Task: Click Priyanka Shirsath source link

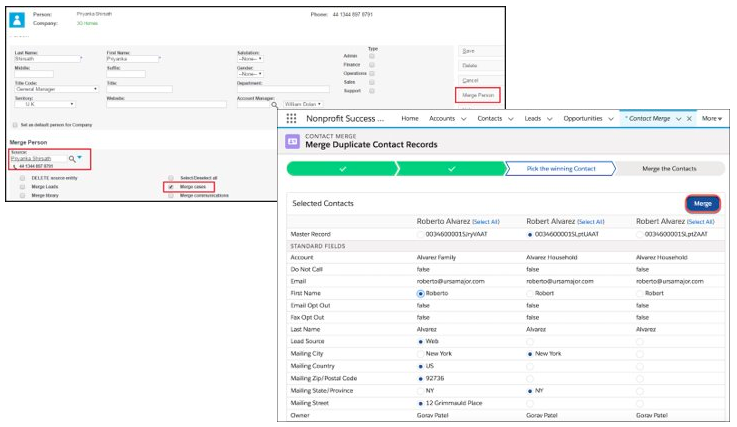Action: pos(31,159)
